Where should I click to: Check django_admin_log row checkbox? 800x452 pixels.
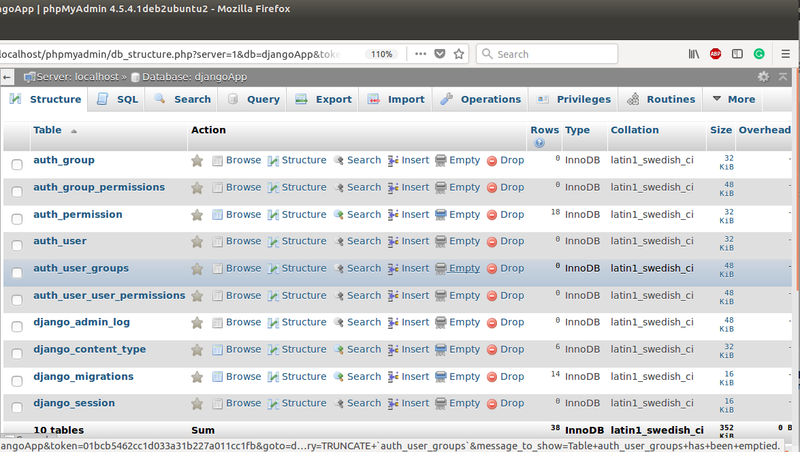pos(17,327)
